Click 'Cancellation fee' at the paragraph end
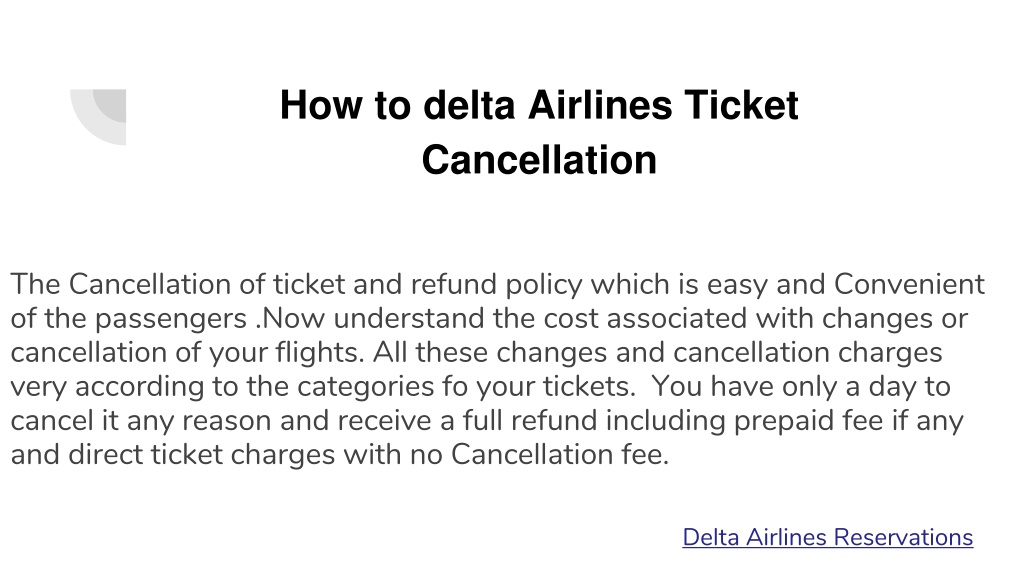The image size is (1024, 576). point(558,455)
